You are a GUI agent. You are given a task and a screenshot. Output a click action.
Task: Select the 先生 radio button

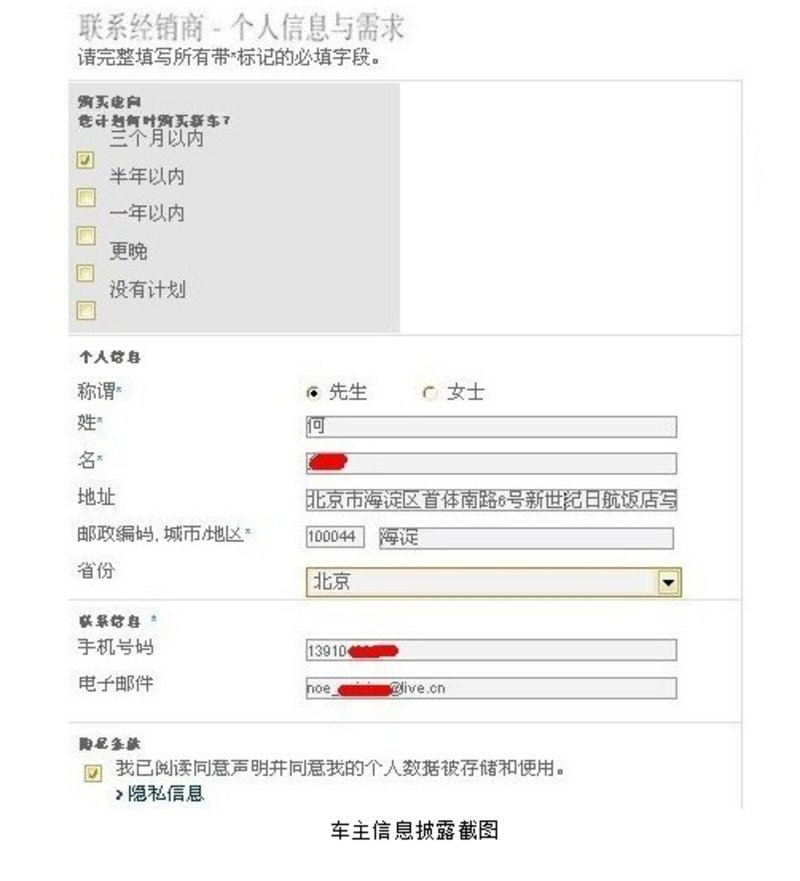313,393
